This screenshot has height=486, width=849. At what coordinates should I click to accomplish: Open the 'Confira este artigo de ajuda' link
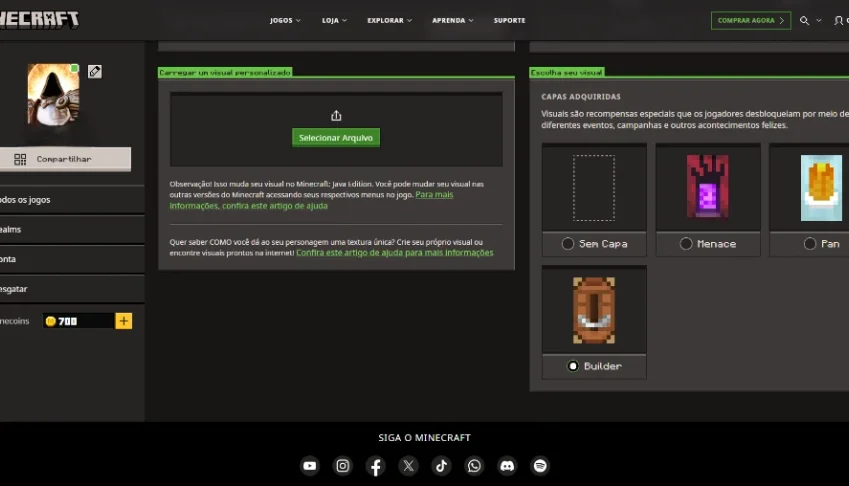[395, 253]
